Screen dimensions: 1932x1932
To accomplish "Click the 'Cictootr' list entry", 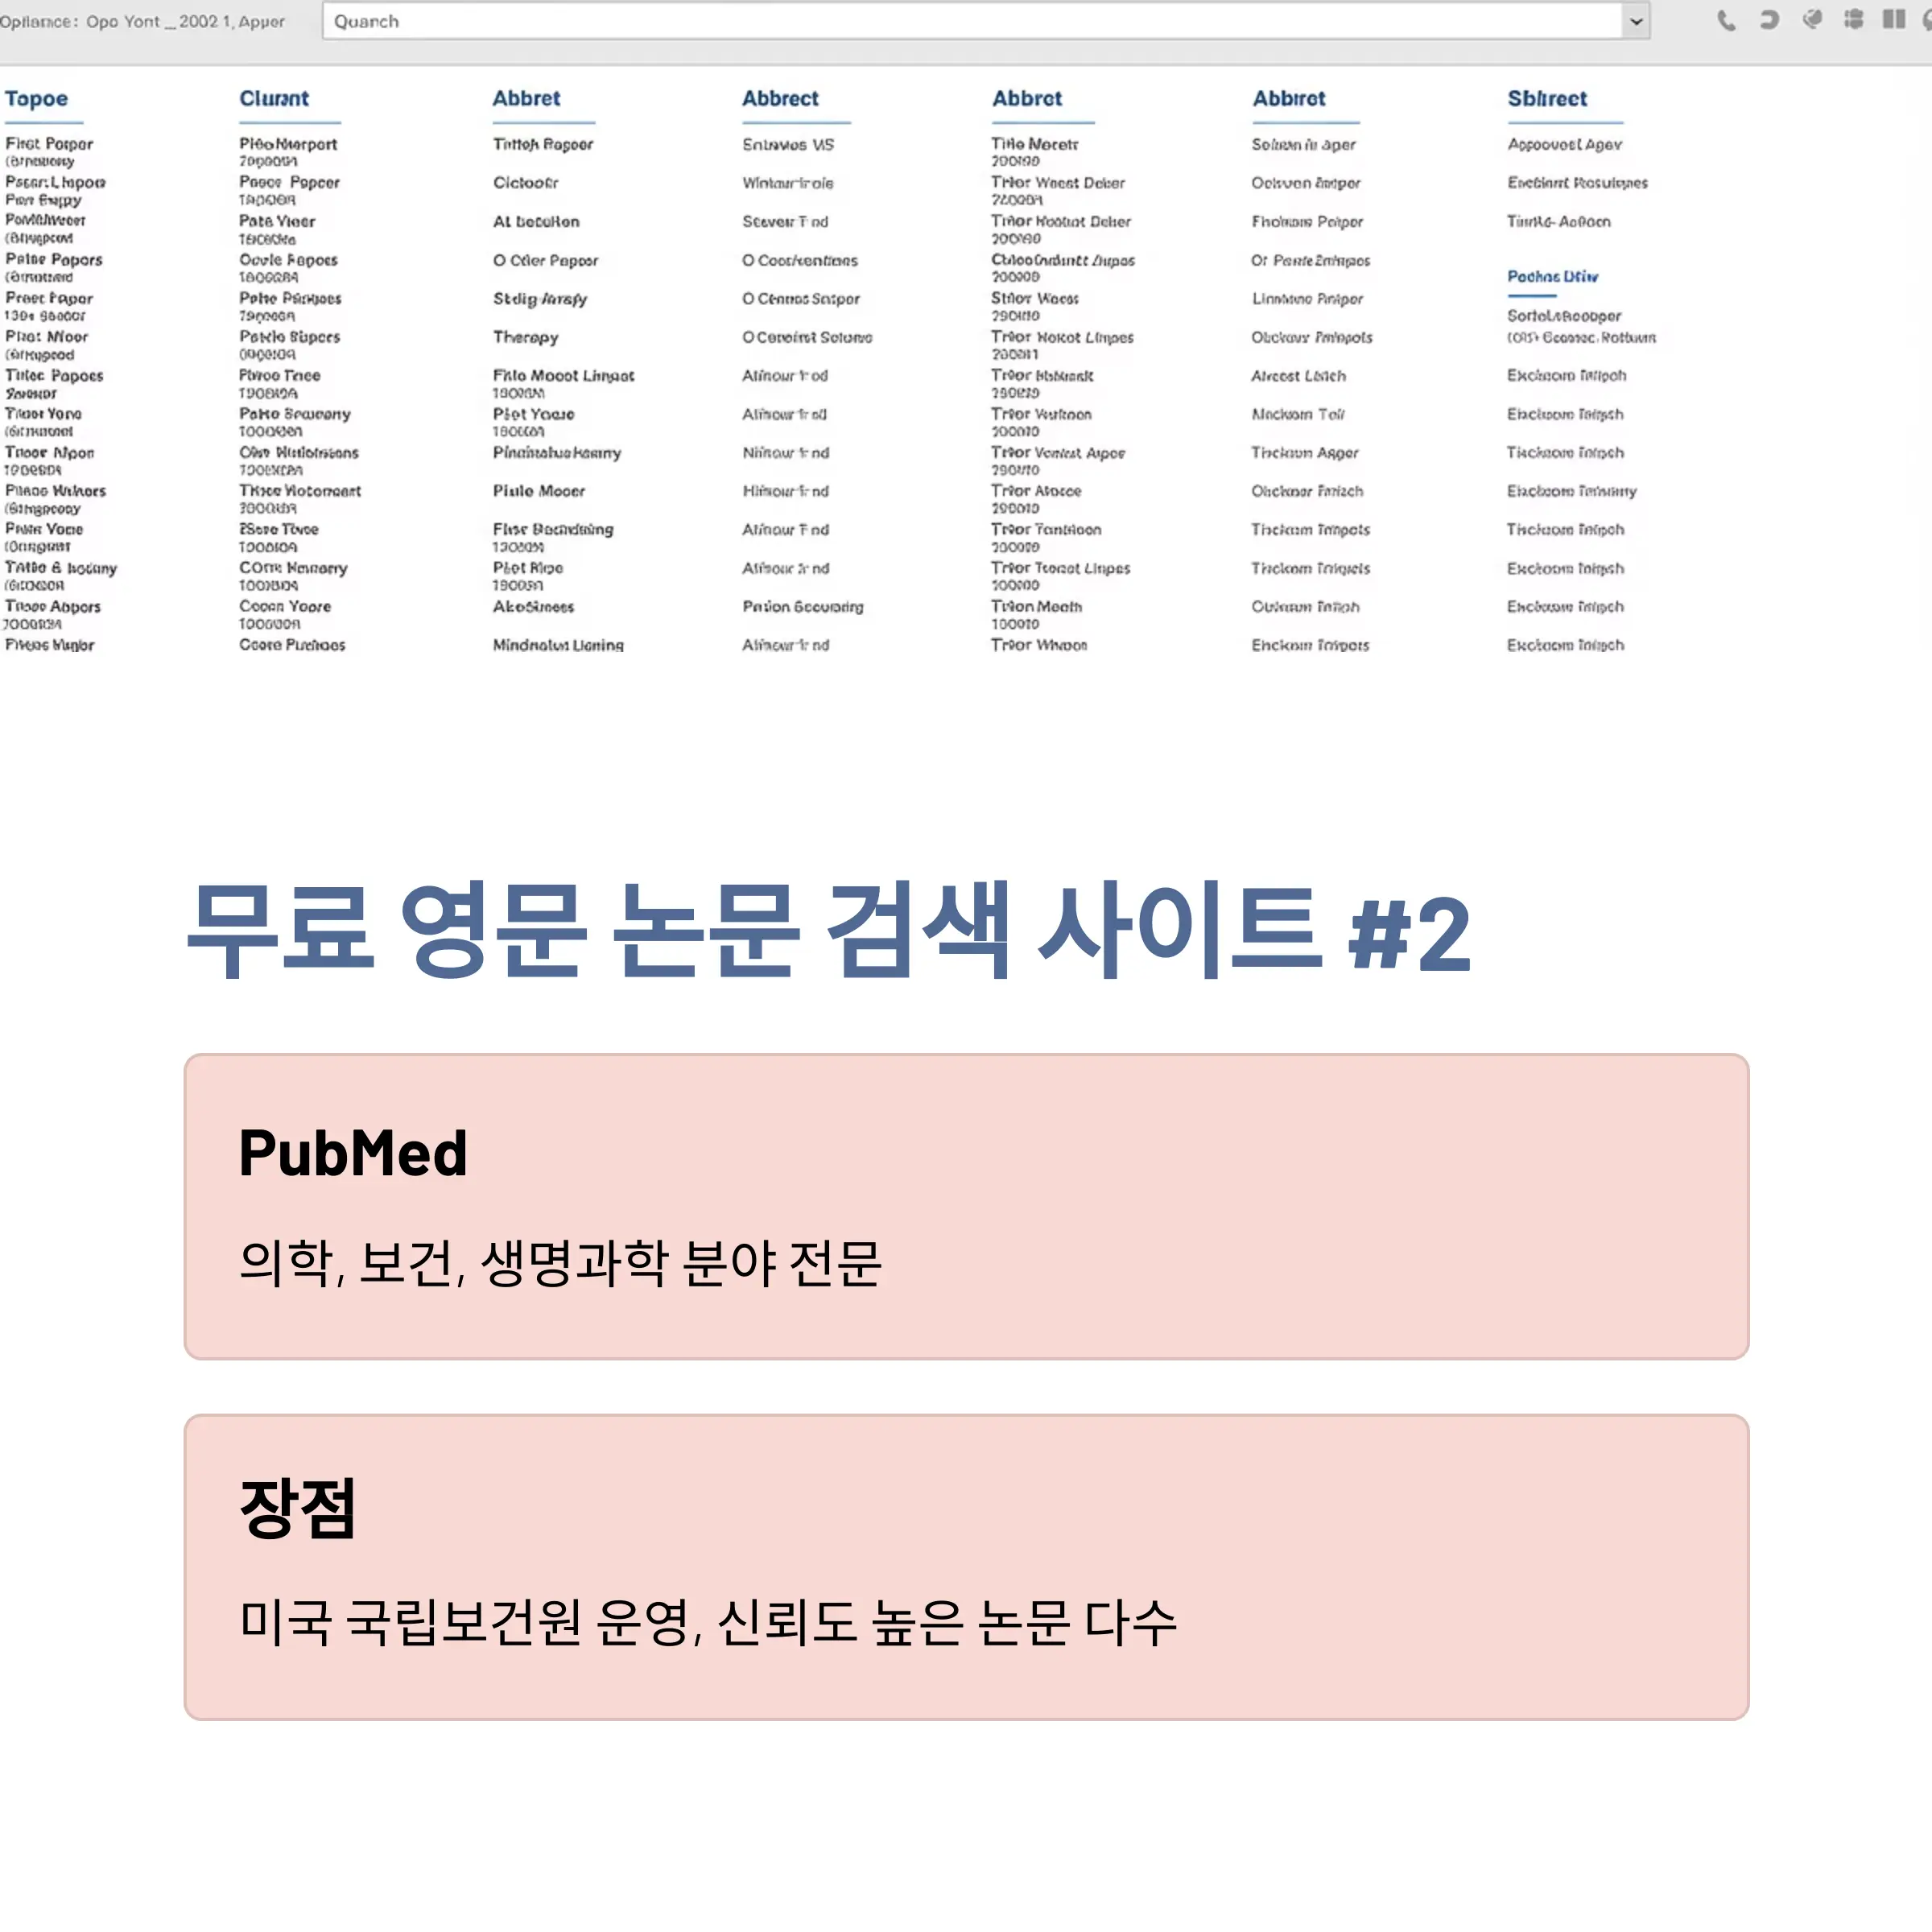I will coord(525,183).
